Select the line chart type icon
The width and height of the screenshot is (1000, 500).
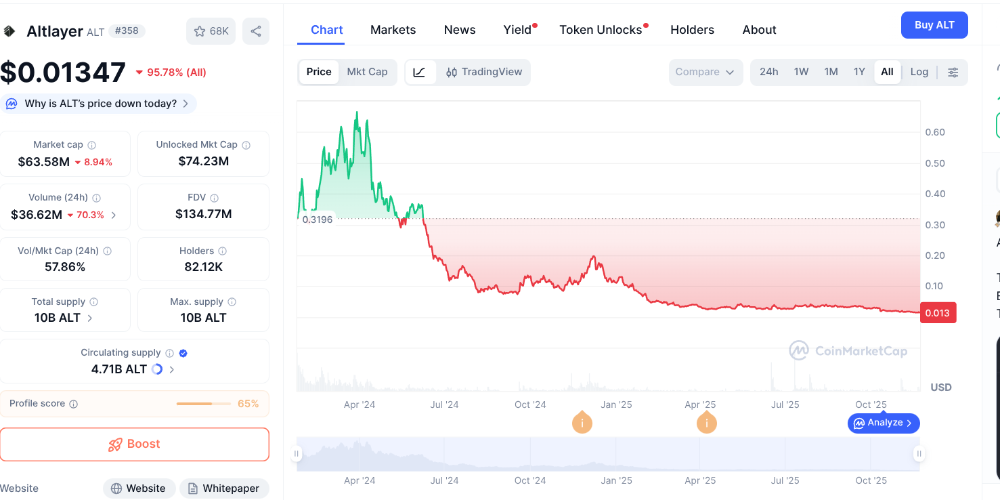pyautogui.click(x=420, y=72)
